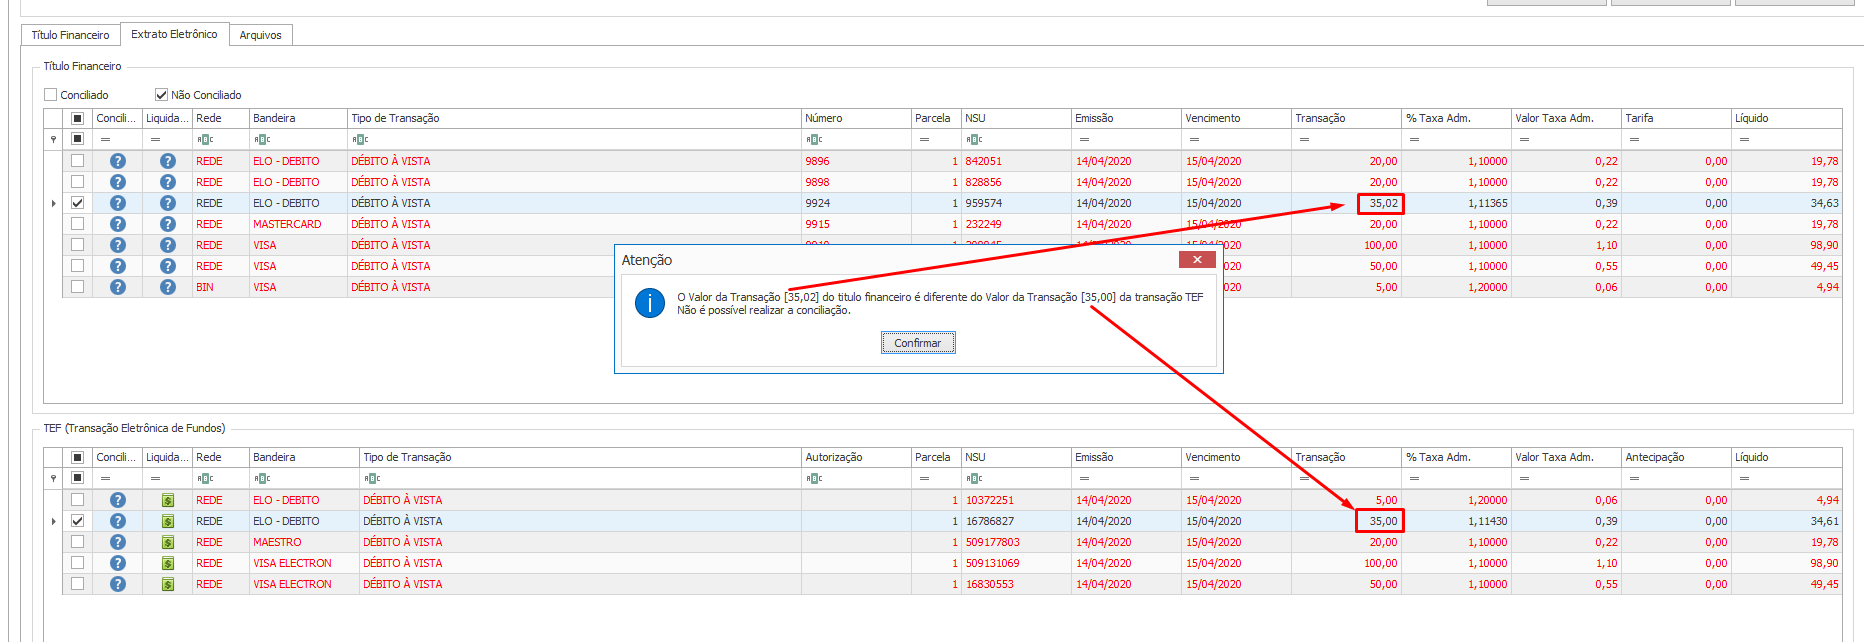Select the header select-all checkbox in TEF table
1864x642 pixels.
click(x=77, y=457)
